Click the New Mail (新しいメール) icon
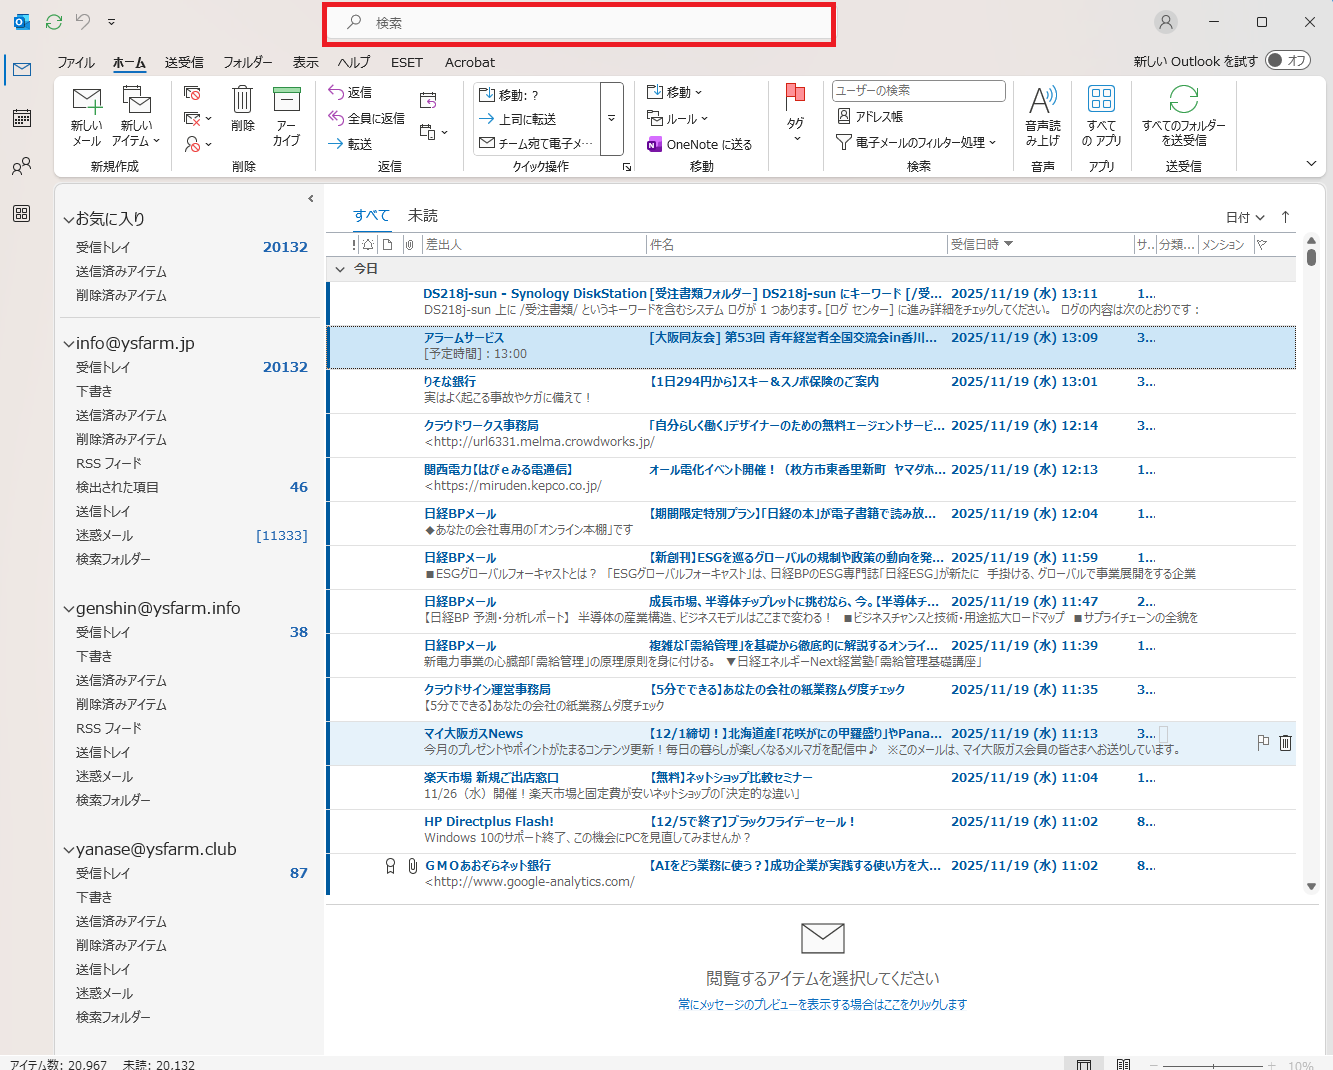Image resolution: width=1333 pixels, height=1070 pixels. 87,101
